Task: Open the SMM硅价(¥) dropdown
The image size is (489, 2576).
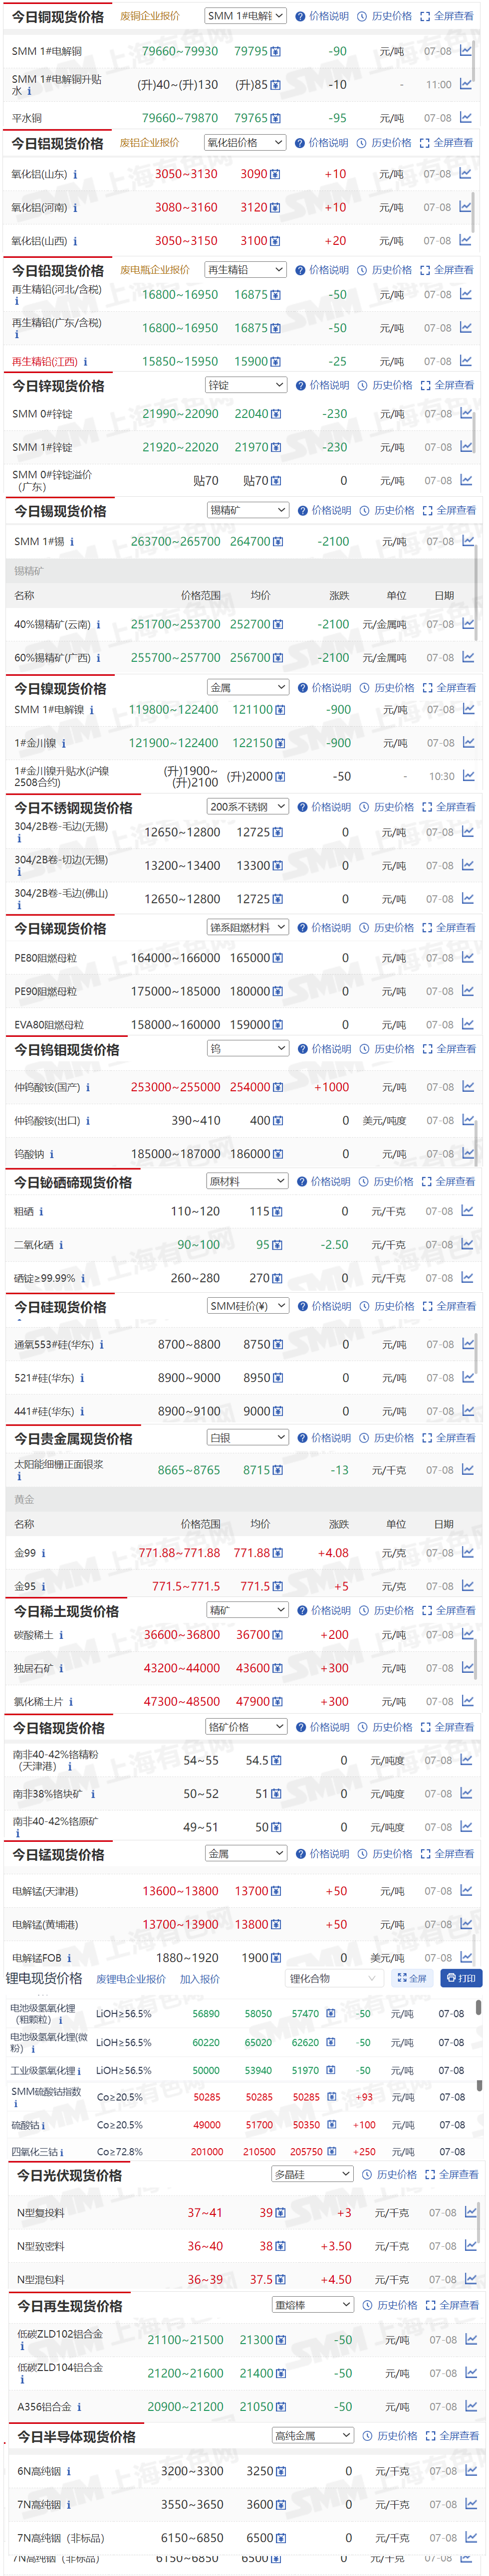Action: 248,1306
